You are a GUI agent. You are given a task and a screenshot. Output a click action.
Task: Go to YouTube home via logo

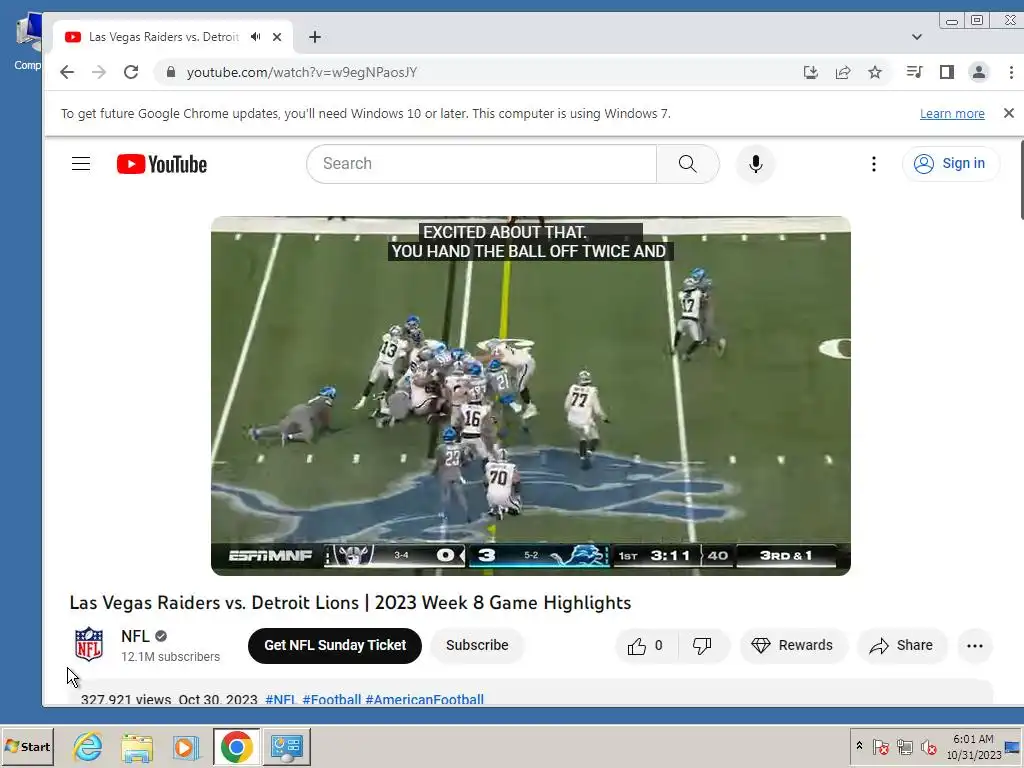tap(162, 164)
